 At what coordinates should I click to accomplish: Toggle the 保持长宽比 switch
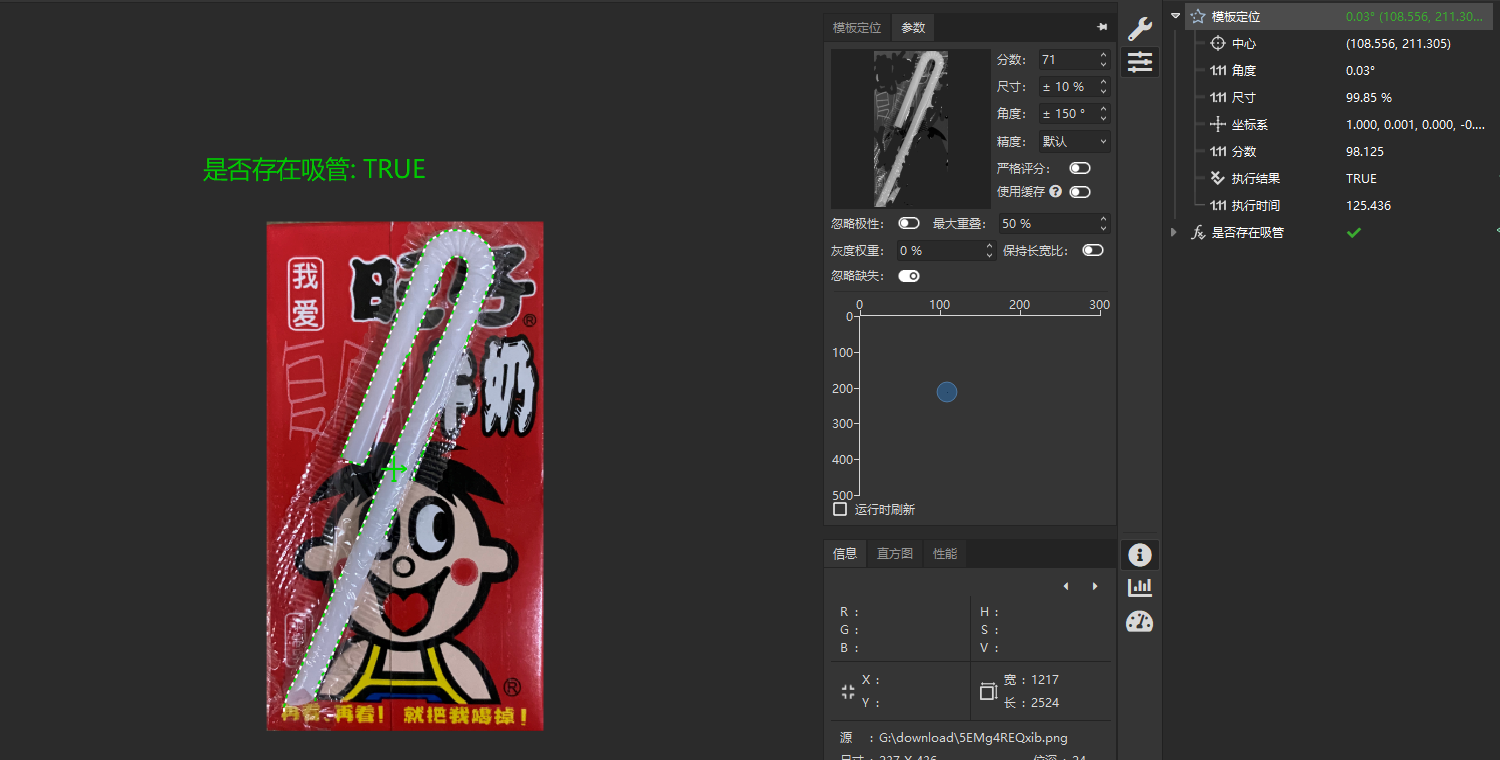pyautogui.click(x=1092, y=250)
